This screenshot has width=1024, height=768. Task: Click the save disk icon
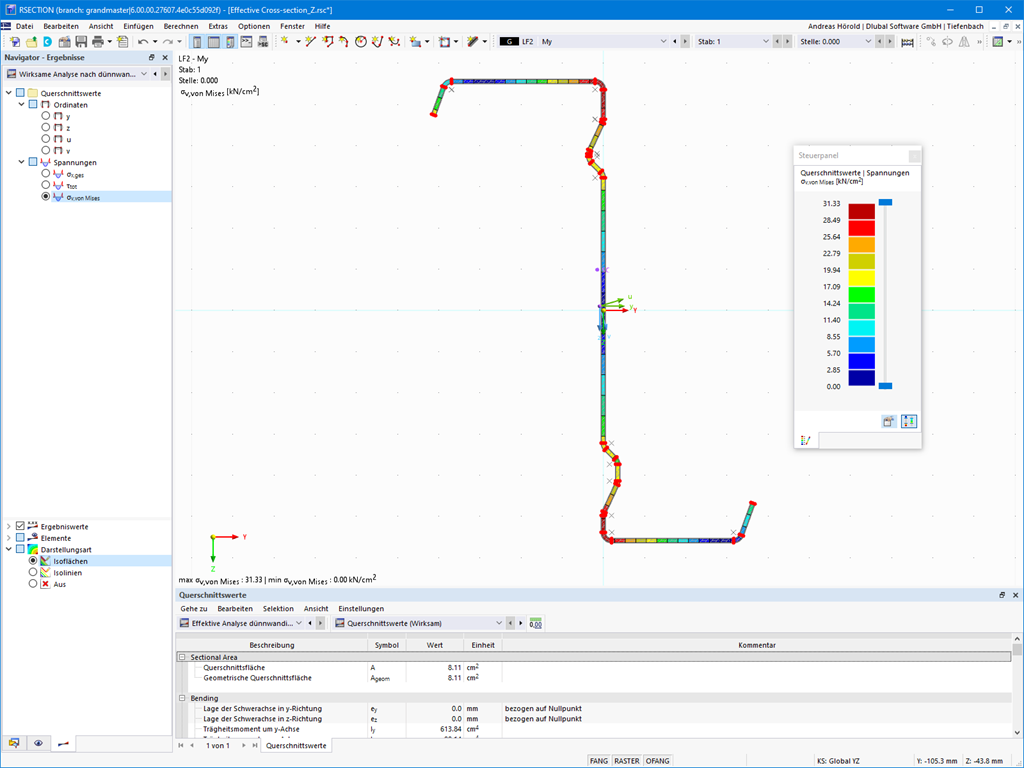click(81, 42)
